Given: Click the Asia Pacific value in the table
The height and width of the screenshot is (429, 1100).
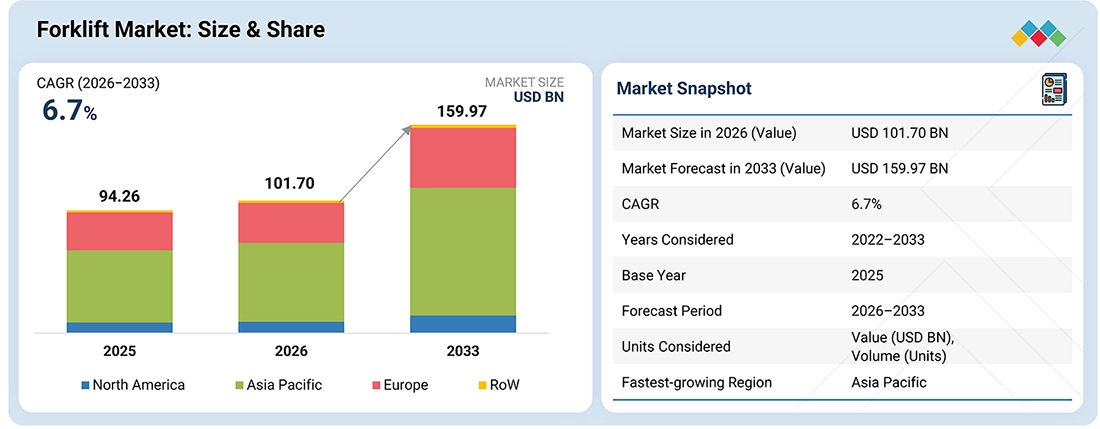Looking at the screenshot, I should (x=889, y=382).
